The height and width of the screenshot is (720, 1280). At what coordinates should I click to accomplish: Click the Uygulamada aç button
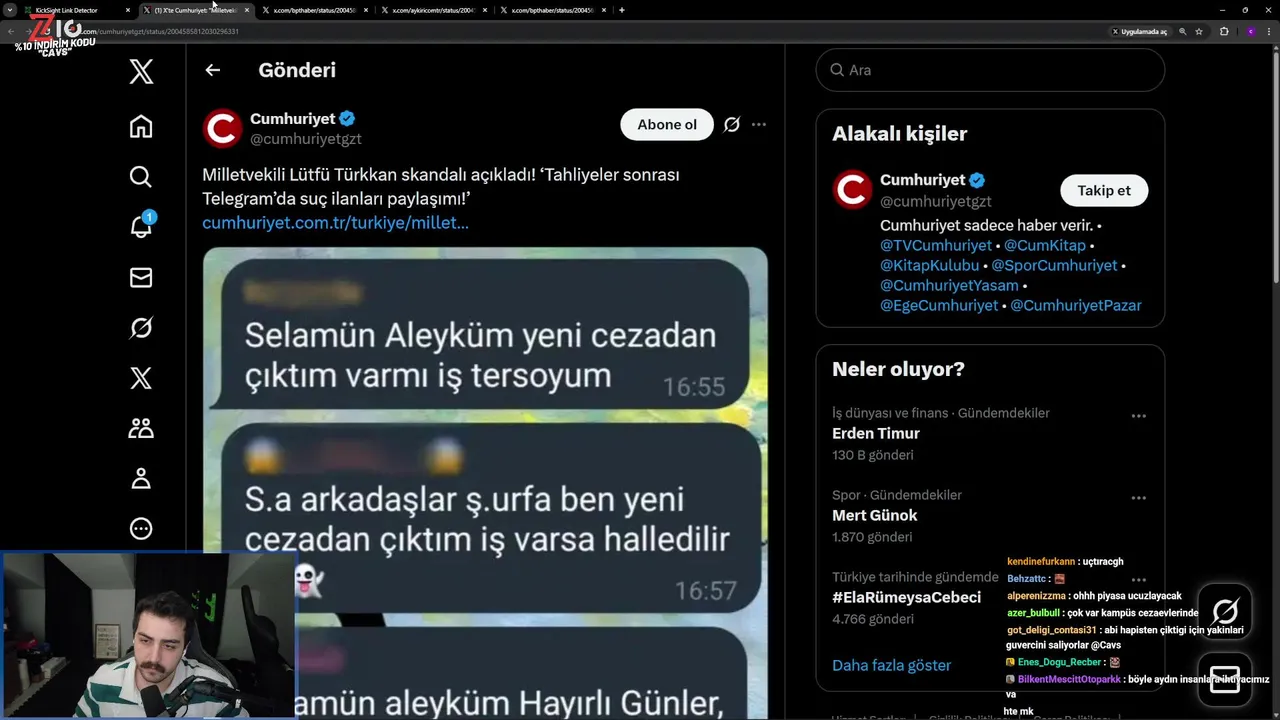point(1140,31)
